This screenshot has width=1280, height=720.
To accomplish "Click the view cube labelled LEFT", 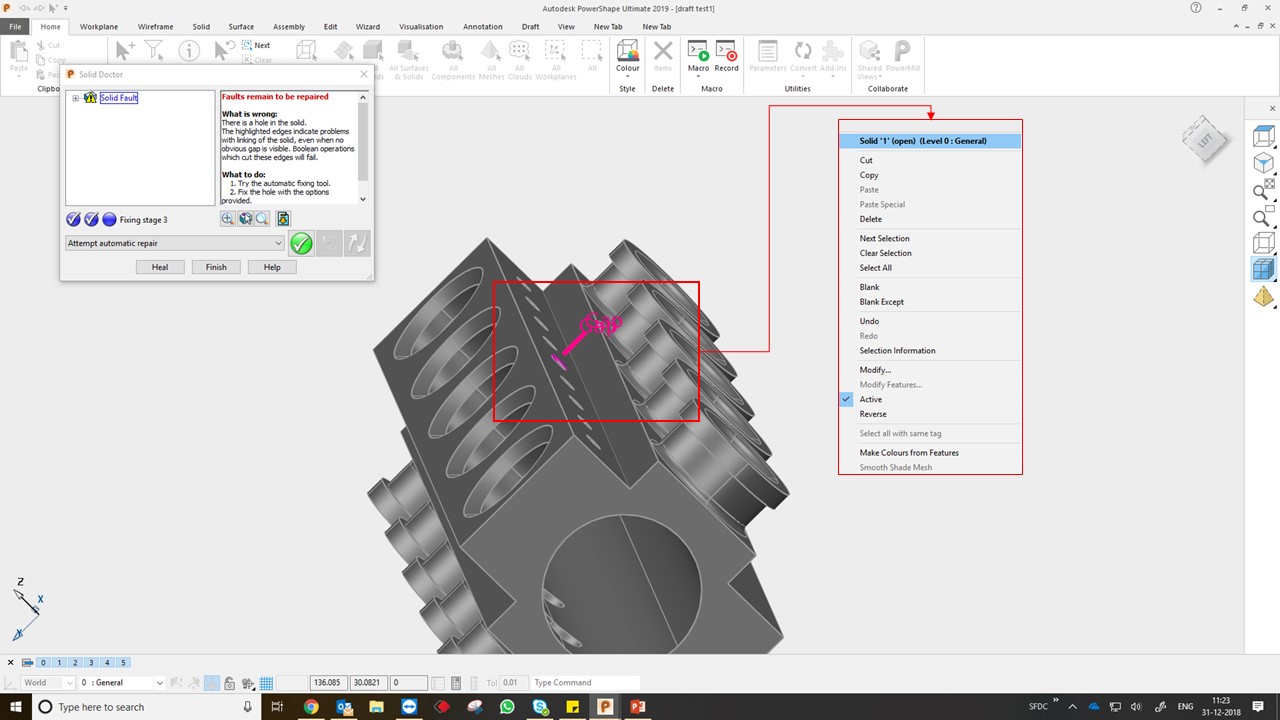I will coord(1204,139).
